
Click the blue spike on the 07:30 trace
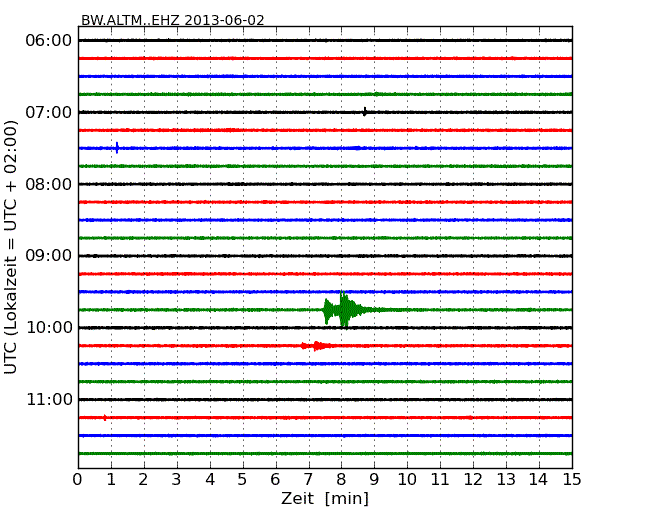pyautogui.click(x=117, y=148)
